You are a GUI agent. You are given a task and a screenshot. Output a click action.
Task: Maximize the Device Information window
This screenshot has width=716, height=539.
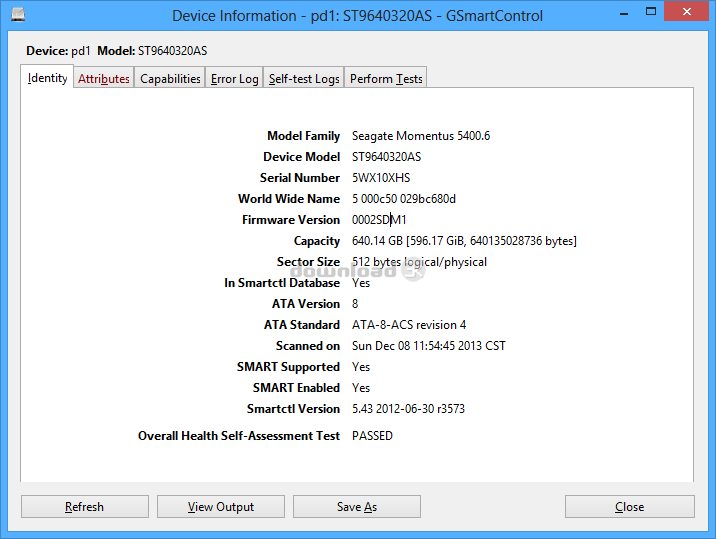(x=651, y=12)
